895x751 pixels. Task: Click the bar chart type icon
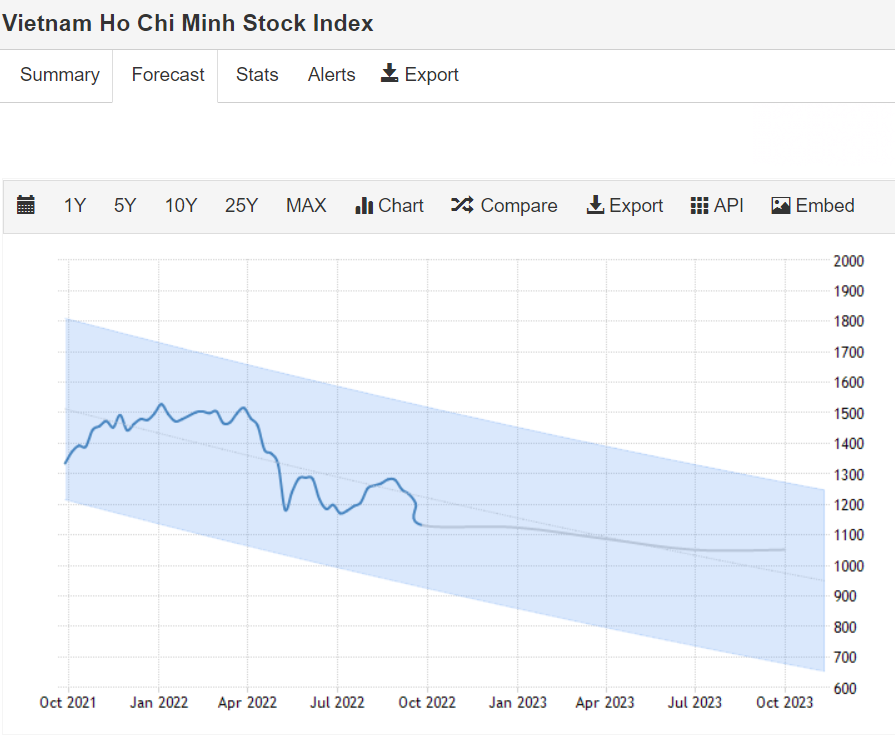364,205
